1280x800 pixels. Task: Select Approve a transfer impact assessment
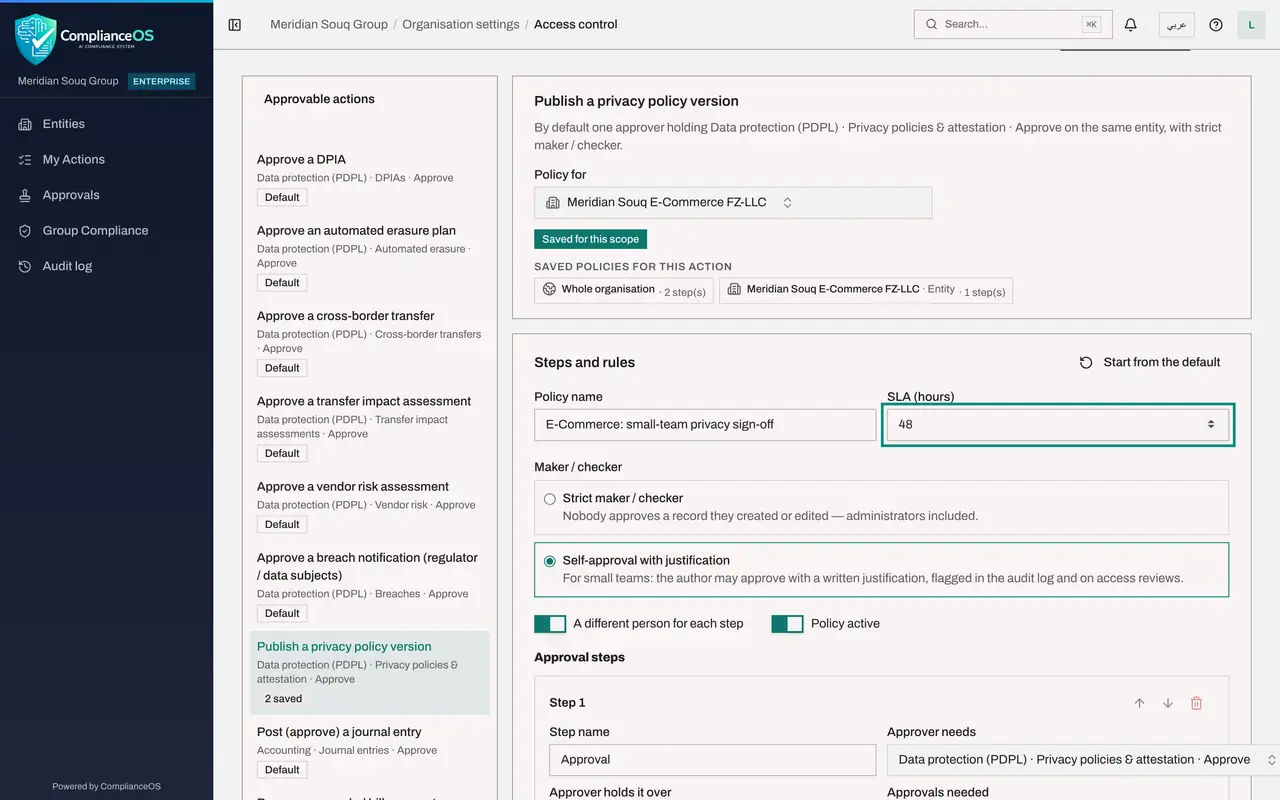(369, 428)
